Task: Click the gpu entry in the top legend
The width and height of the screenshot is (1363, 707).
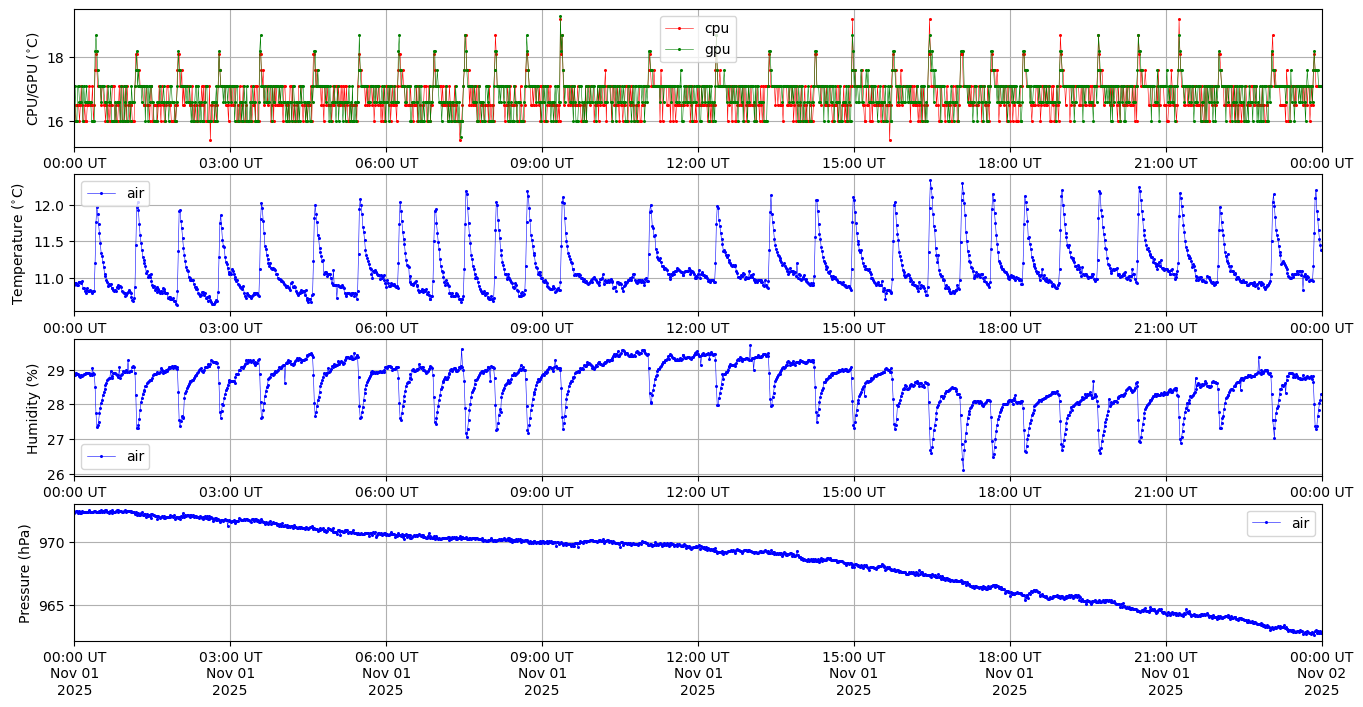Action: click(x=717, y=48)
